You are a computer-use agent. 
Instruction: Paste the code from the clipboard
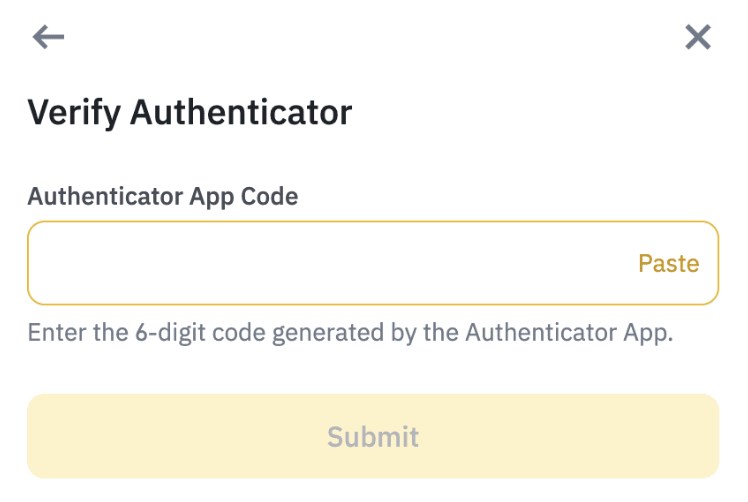coord(668,264)
